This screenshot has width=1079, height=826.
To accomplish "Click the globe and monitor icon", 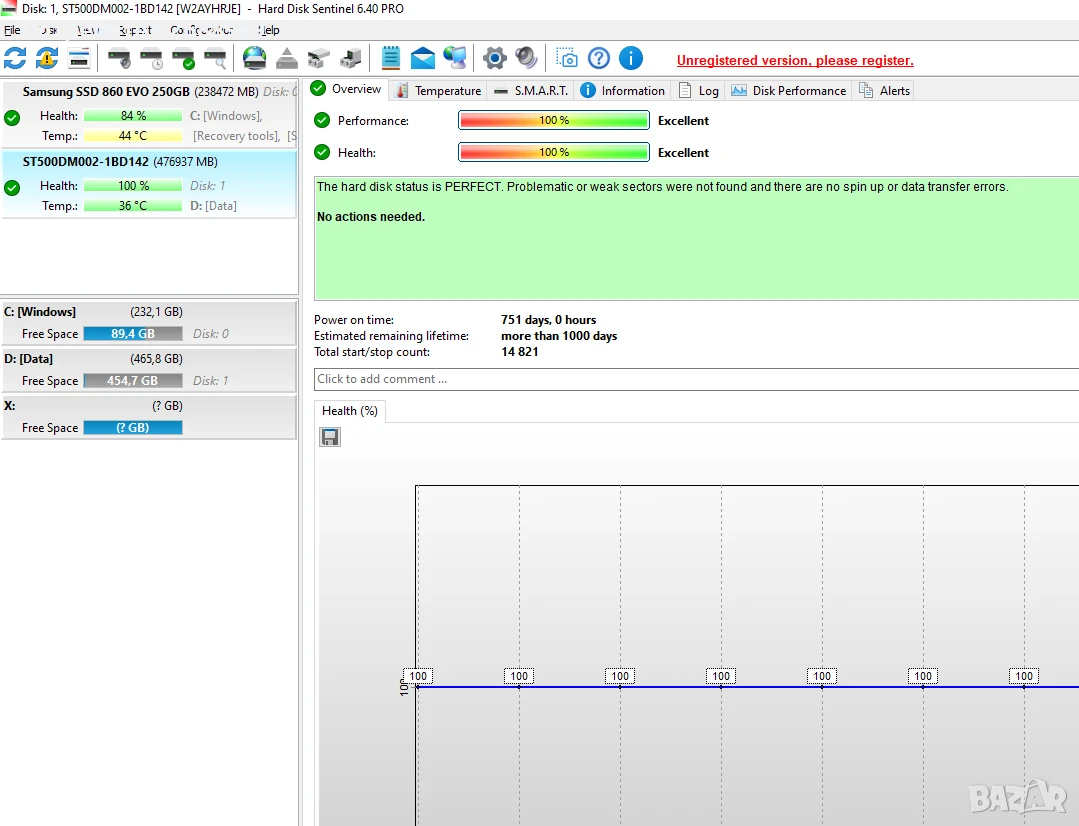I will point(454,59).
